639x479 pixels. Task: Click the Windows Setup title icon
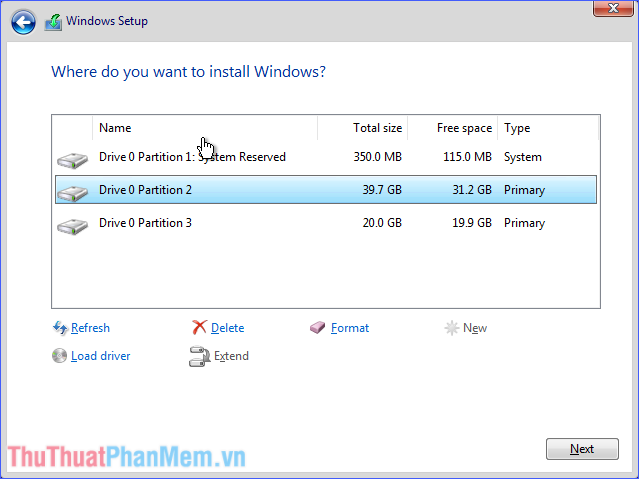point(53,22)
